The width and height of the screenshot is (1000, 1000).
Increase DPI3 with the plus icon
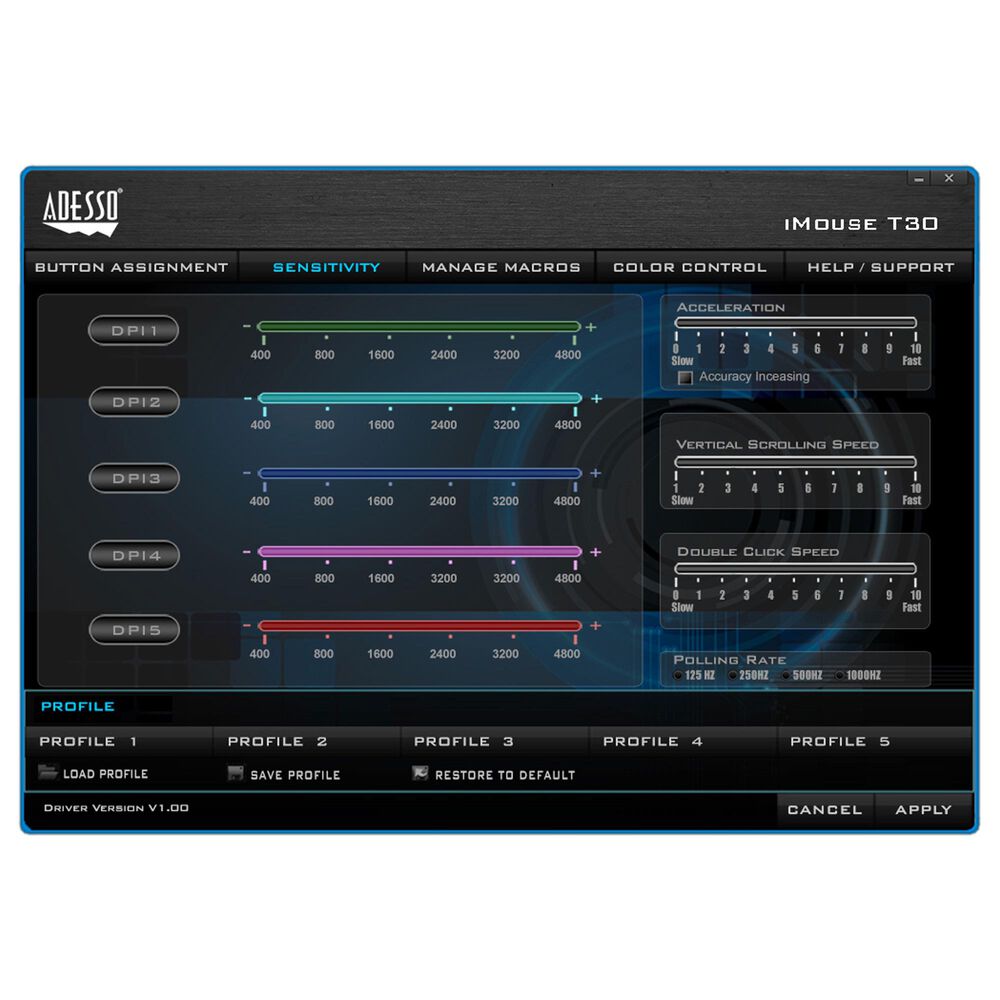coord(596,473)
